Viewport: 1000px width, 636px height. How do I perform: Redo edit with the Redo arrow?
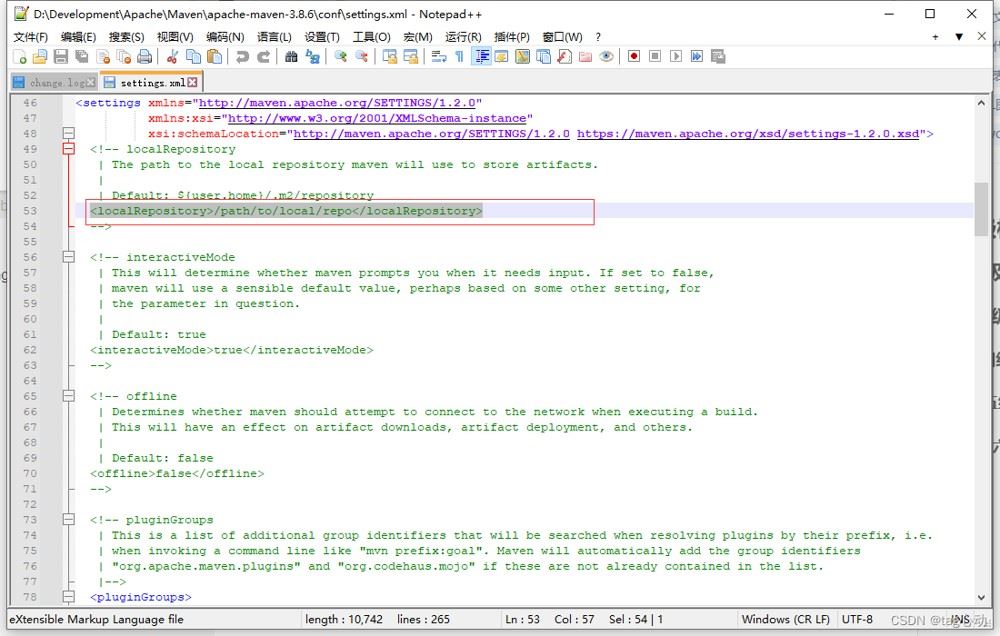coord(263,57)
